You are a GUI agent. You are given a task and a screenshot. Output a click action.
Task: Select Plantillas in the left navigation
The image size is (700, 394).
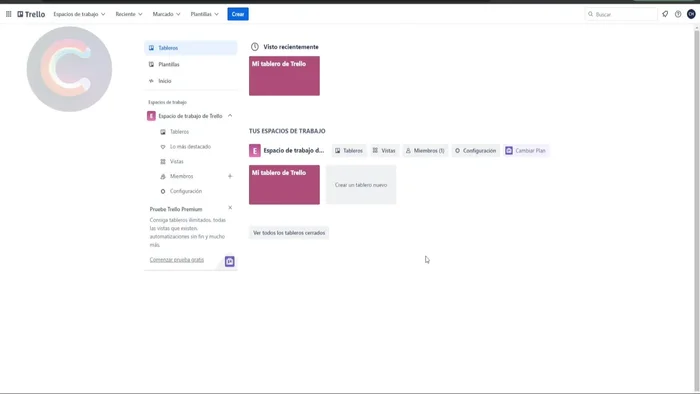(191, 64)
